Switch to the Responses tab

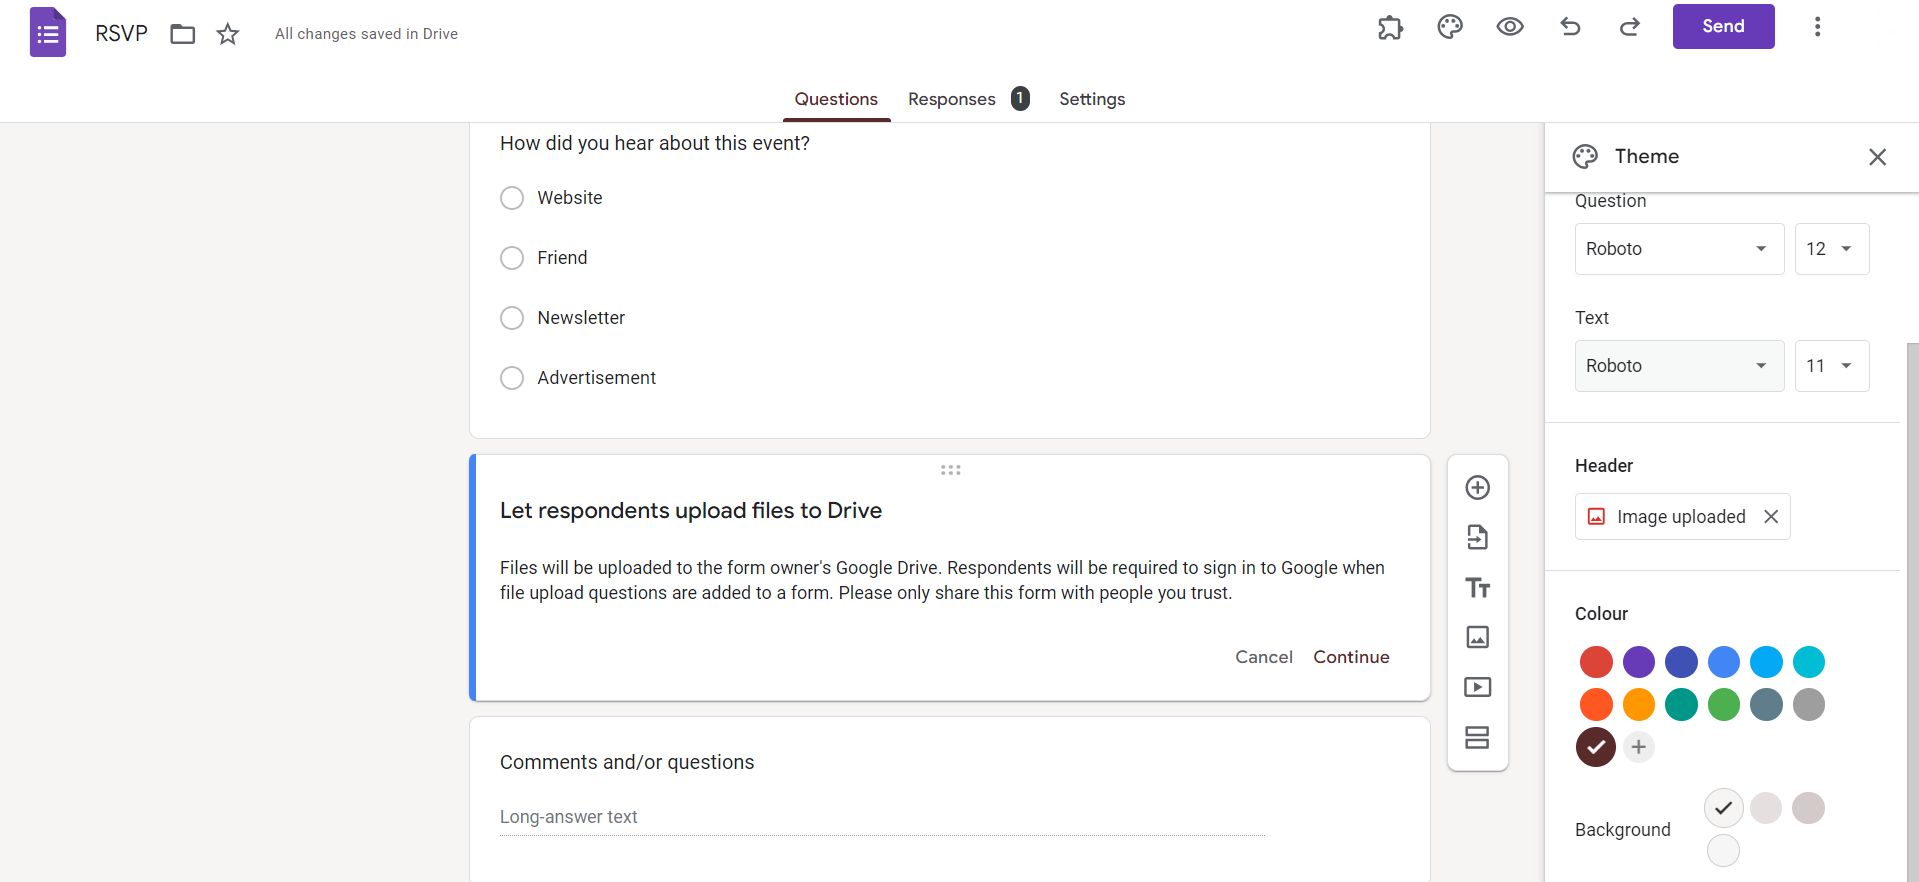click(x=952, y=99)
